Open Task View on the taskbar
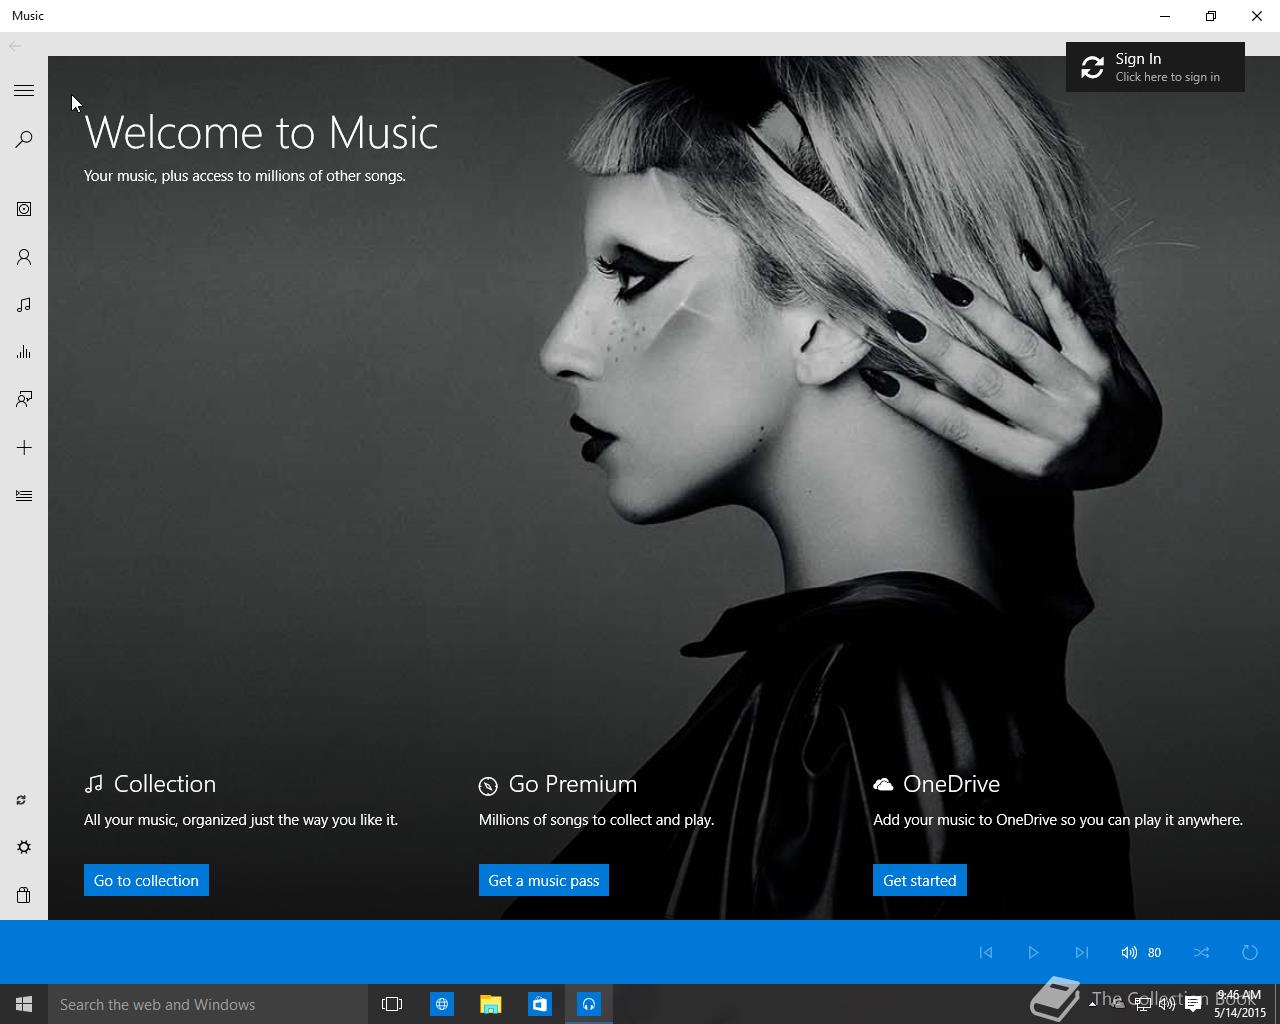1280x1024 pixels. click(392, 1004)
